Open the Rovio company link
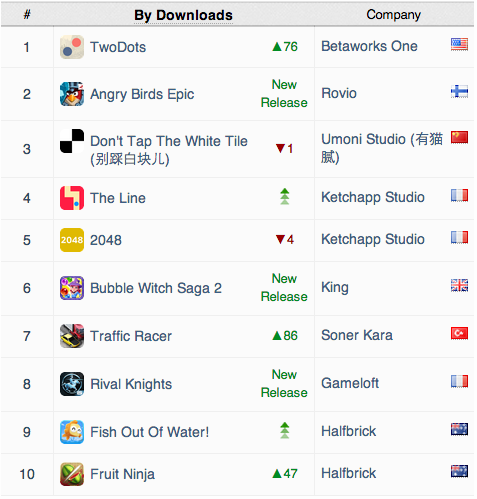477x499 pixels. tap(339, 93)
